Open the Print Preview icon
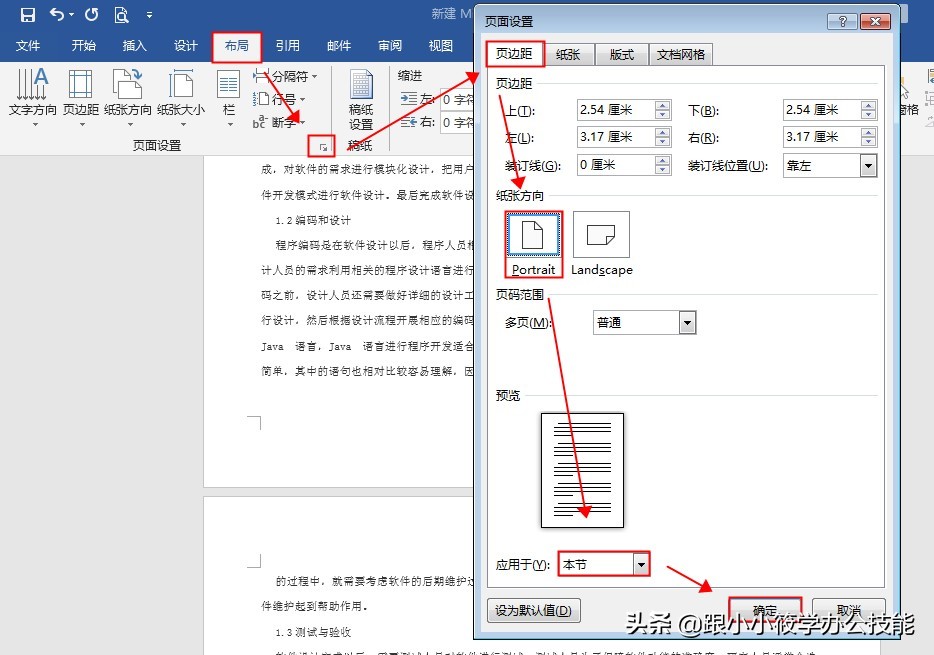The height and width of the screenshot is (655, 934). 121,14
